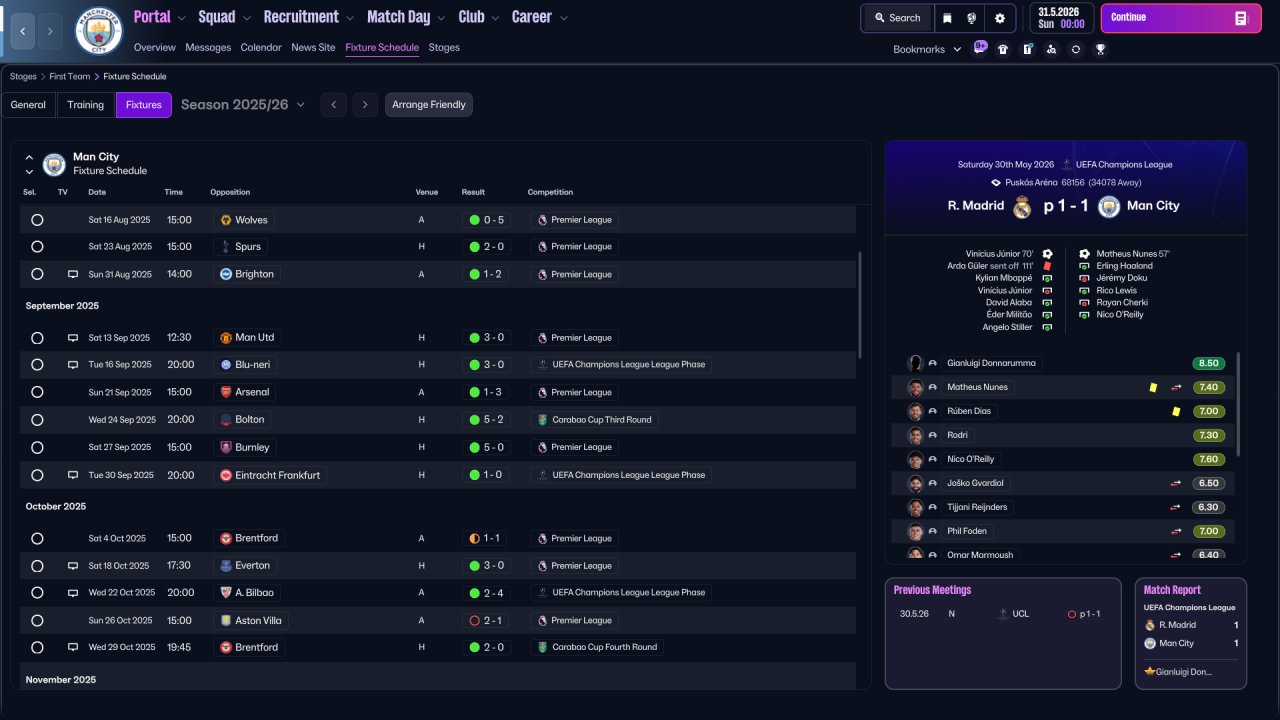The height and width of the screenshot is (720, 1280).
Task: Show the previous season with left arrow
Action: (334, 105)
